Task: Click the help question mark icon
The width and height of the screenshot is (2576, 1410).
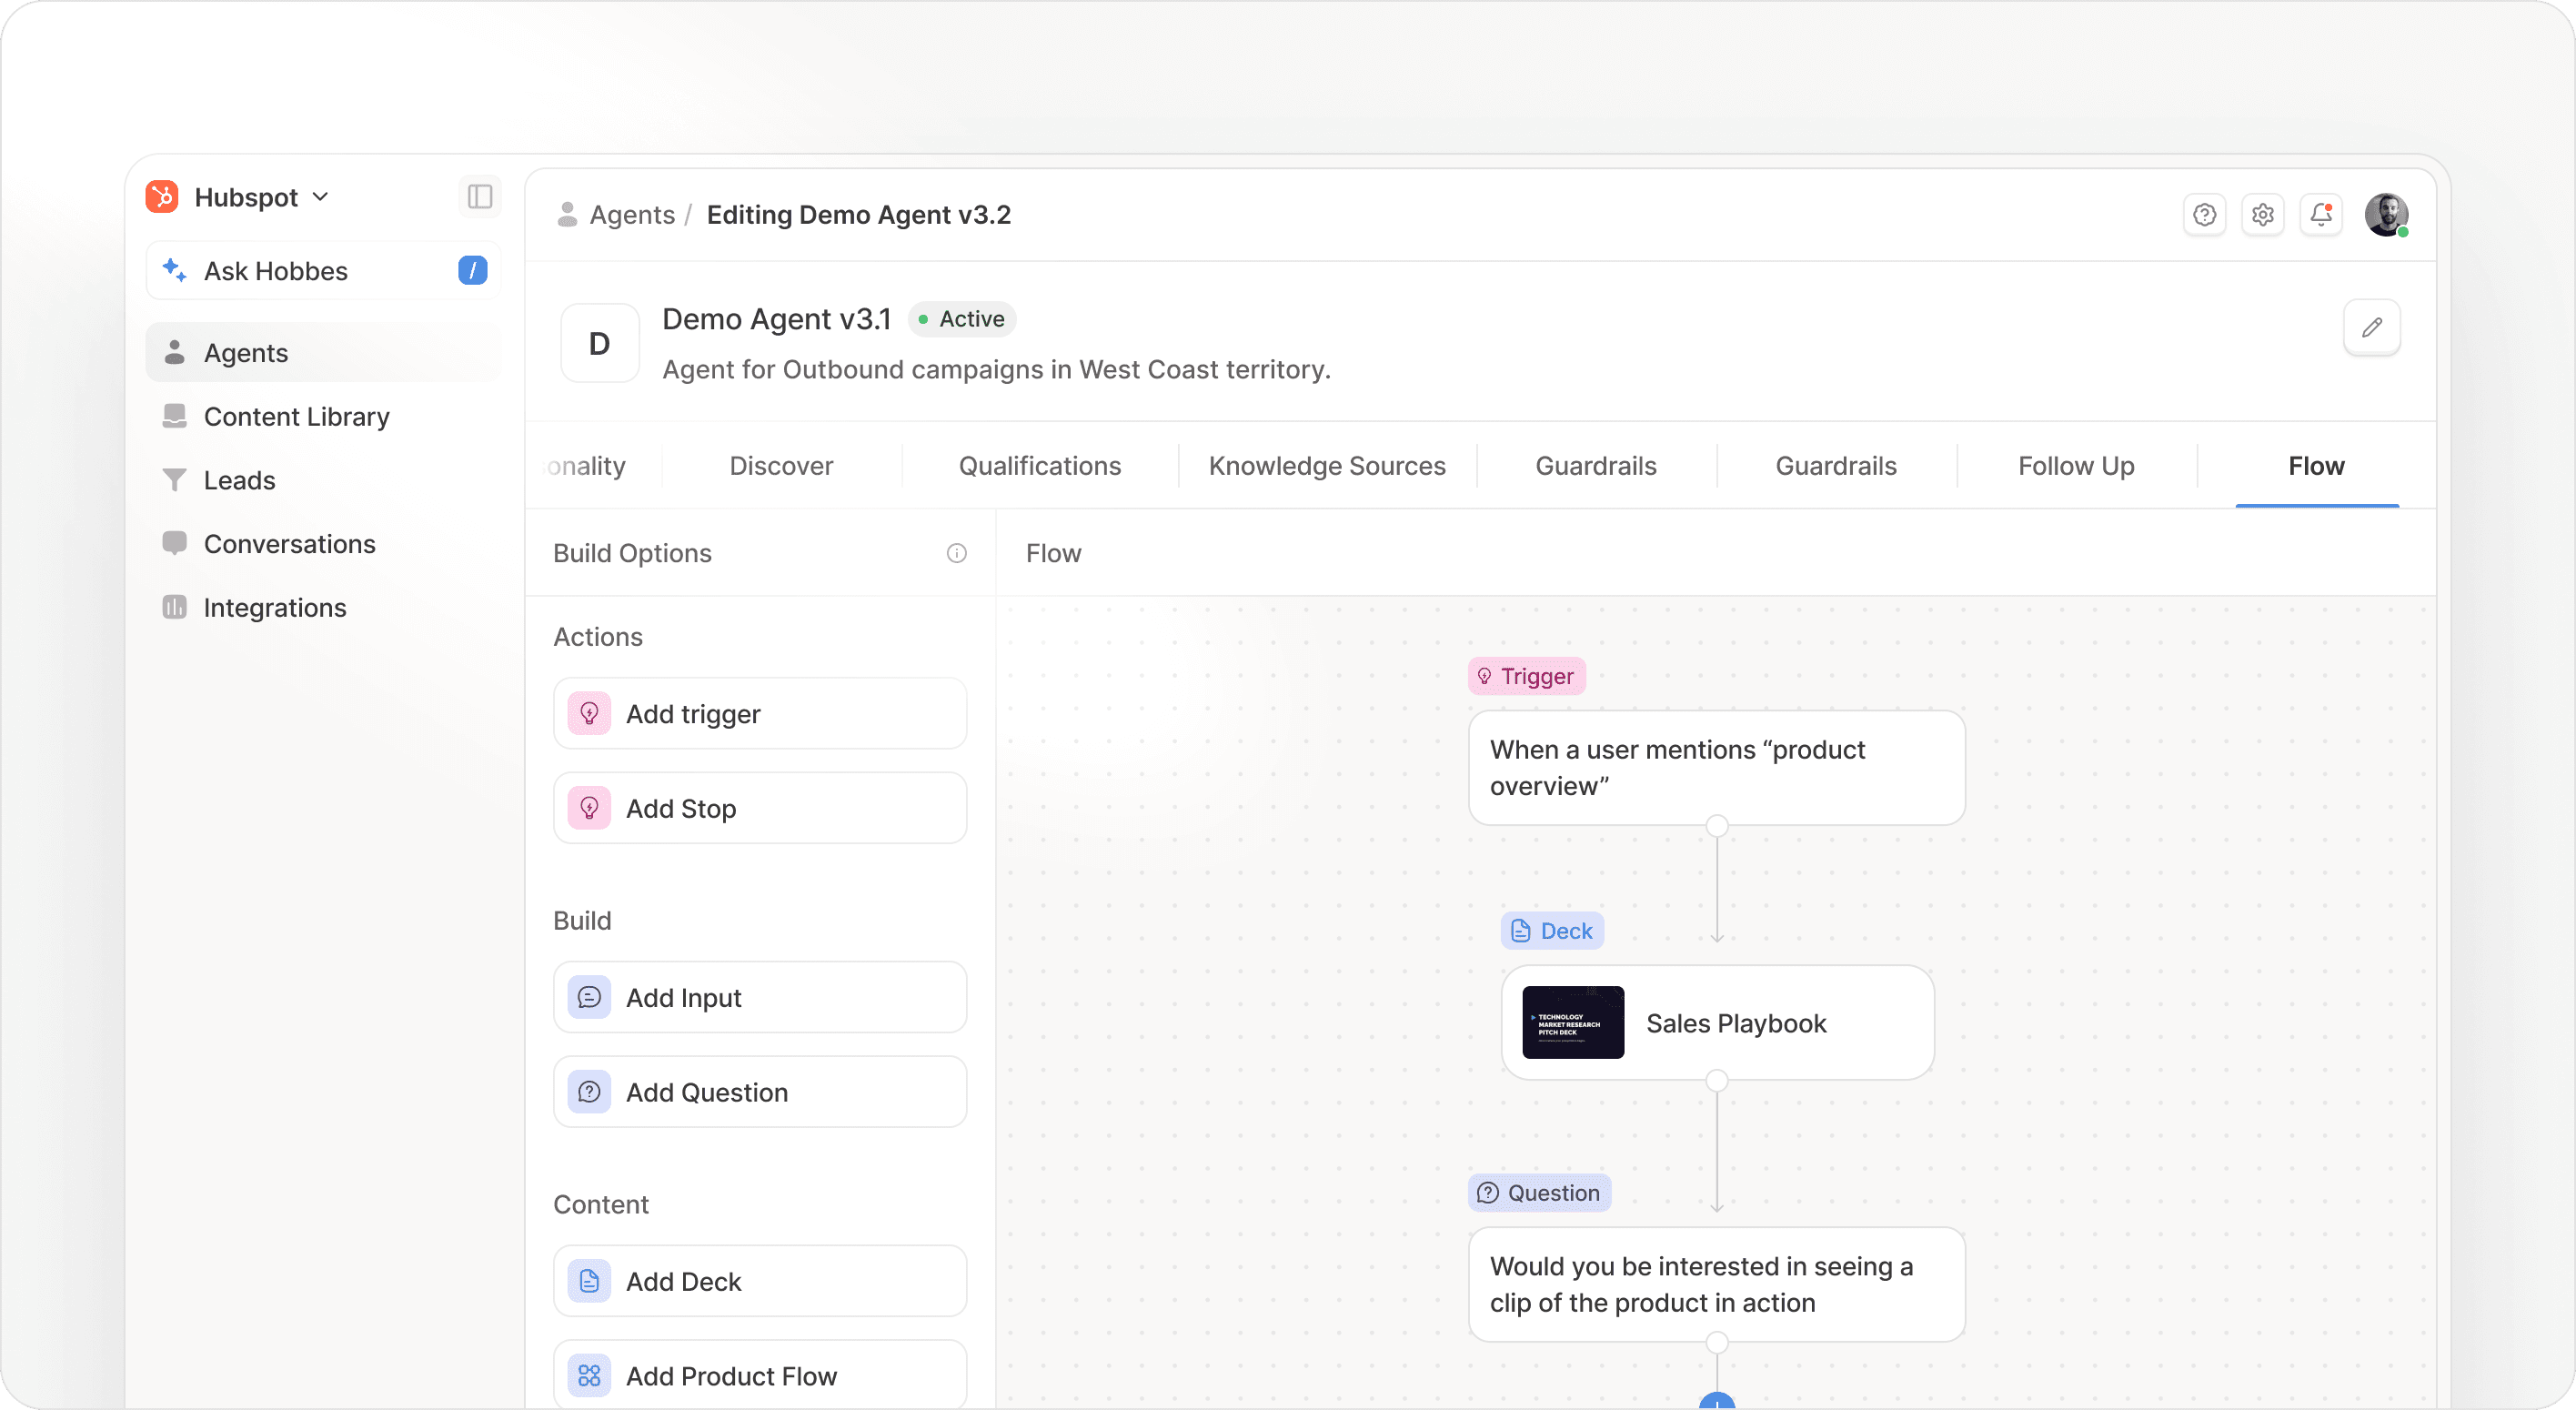Action: coord(2204,215)
